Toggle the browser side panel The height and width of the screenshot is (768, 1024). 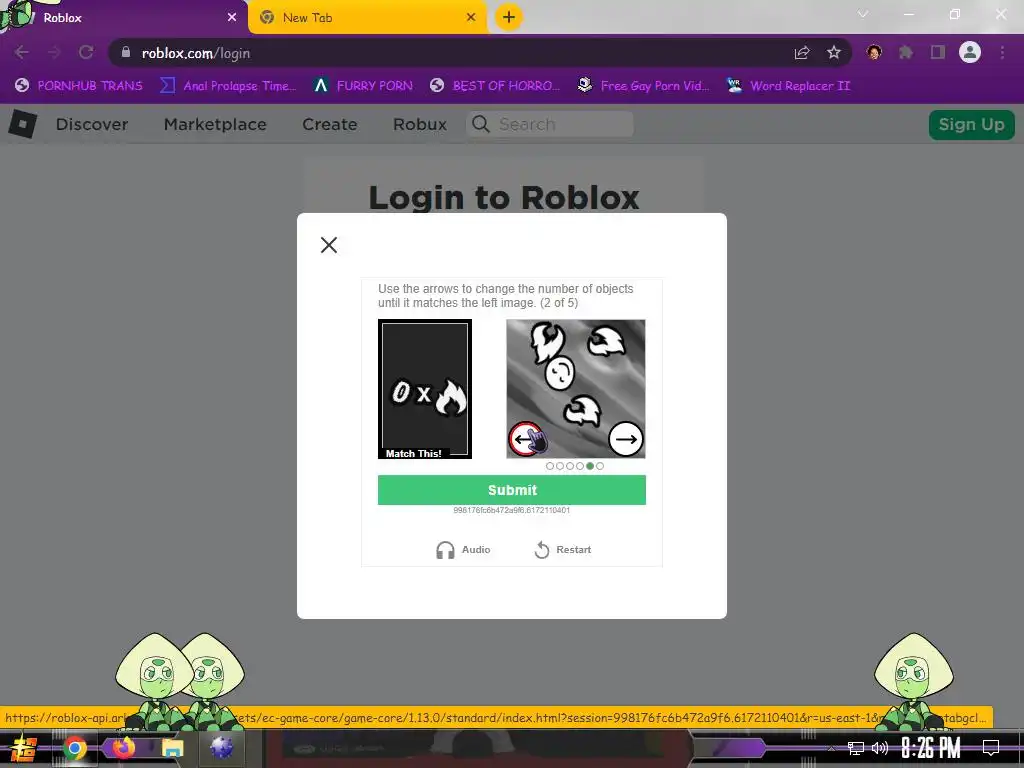[x=938, y=52]
